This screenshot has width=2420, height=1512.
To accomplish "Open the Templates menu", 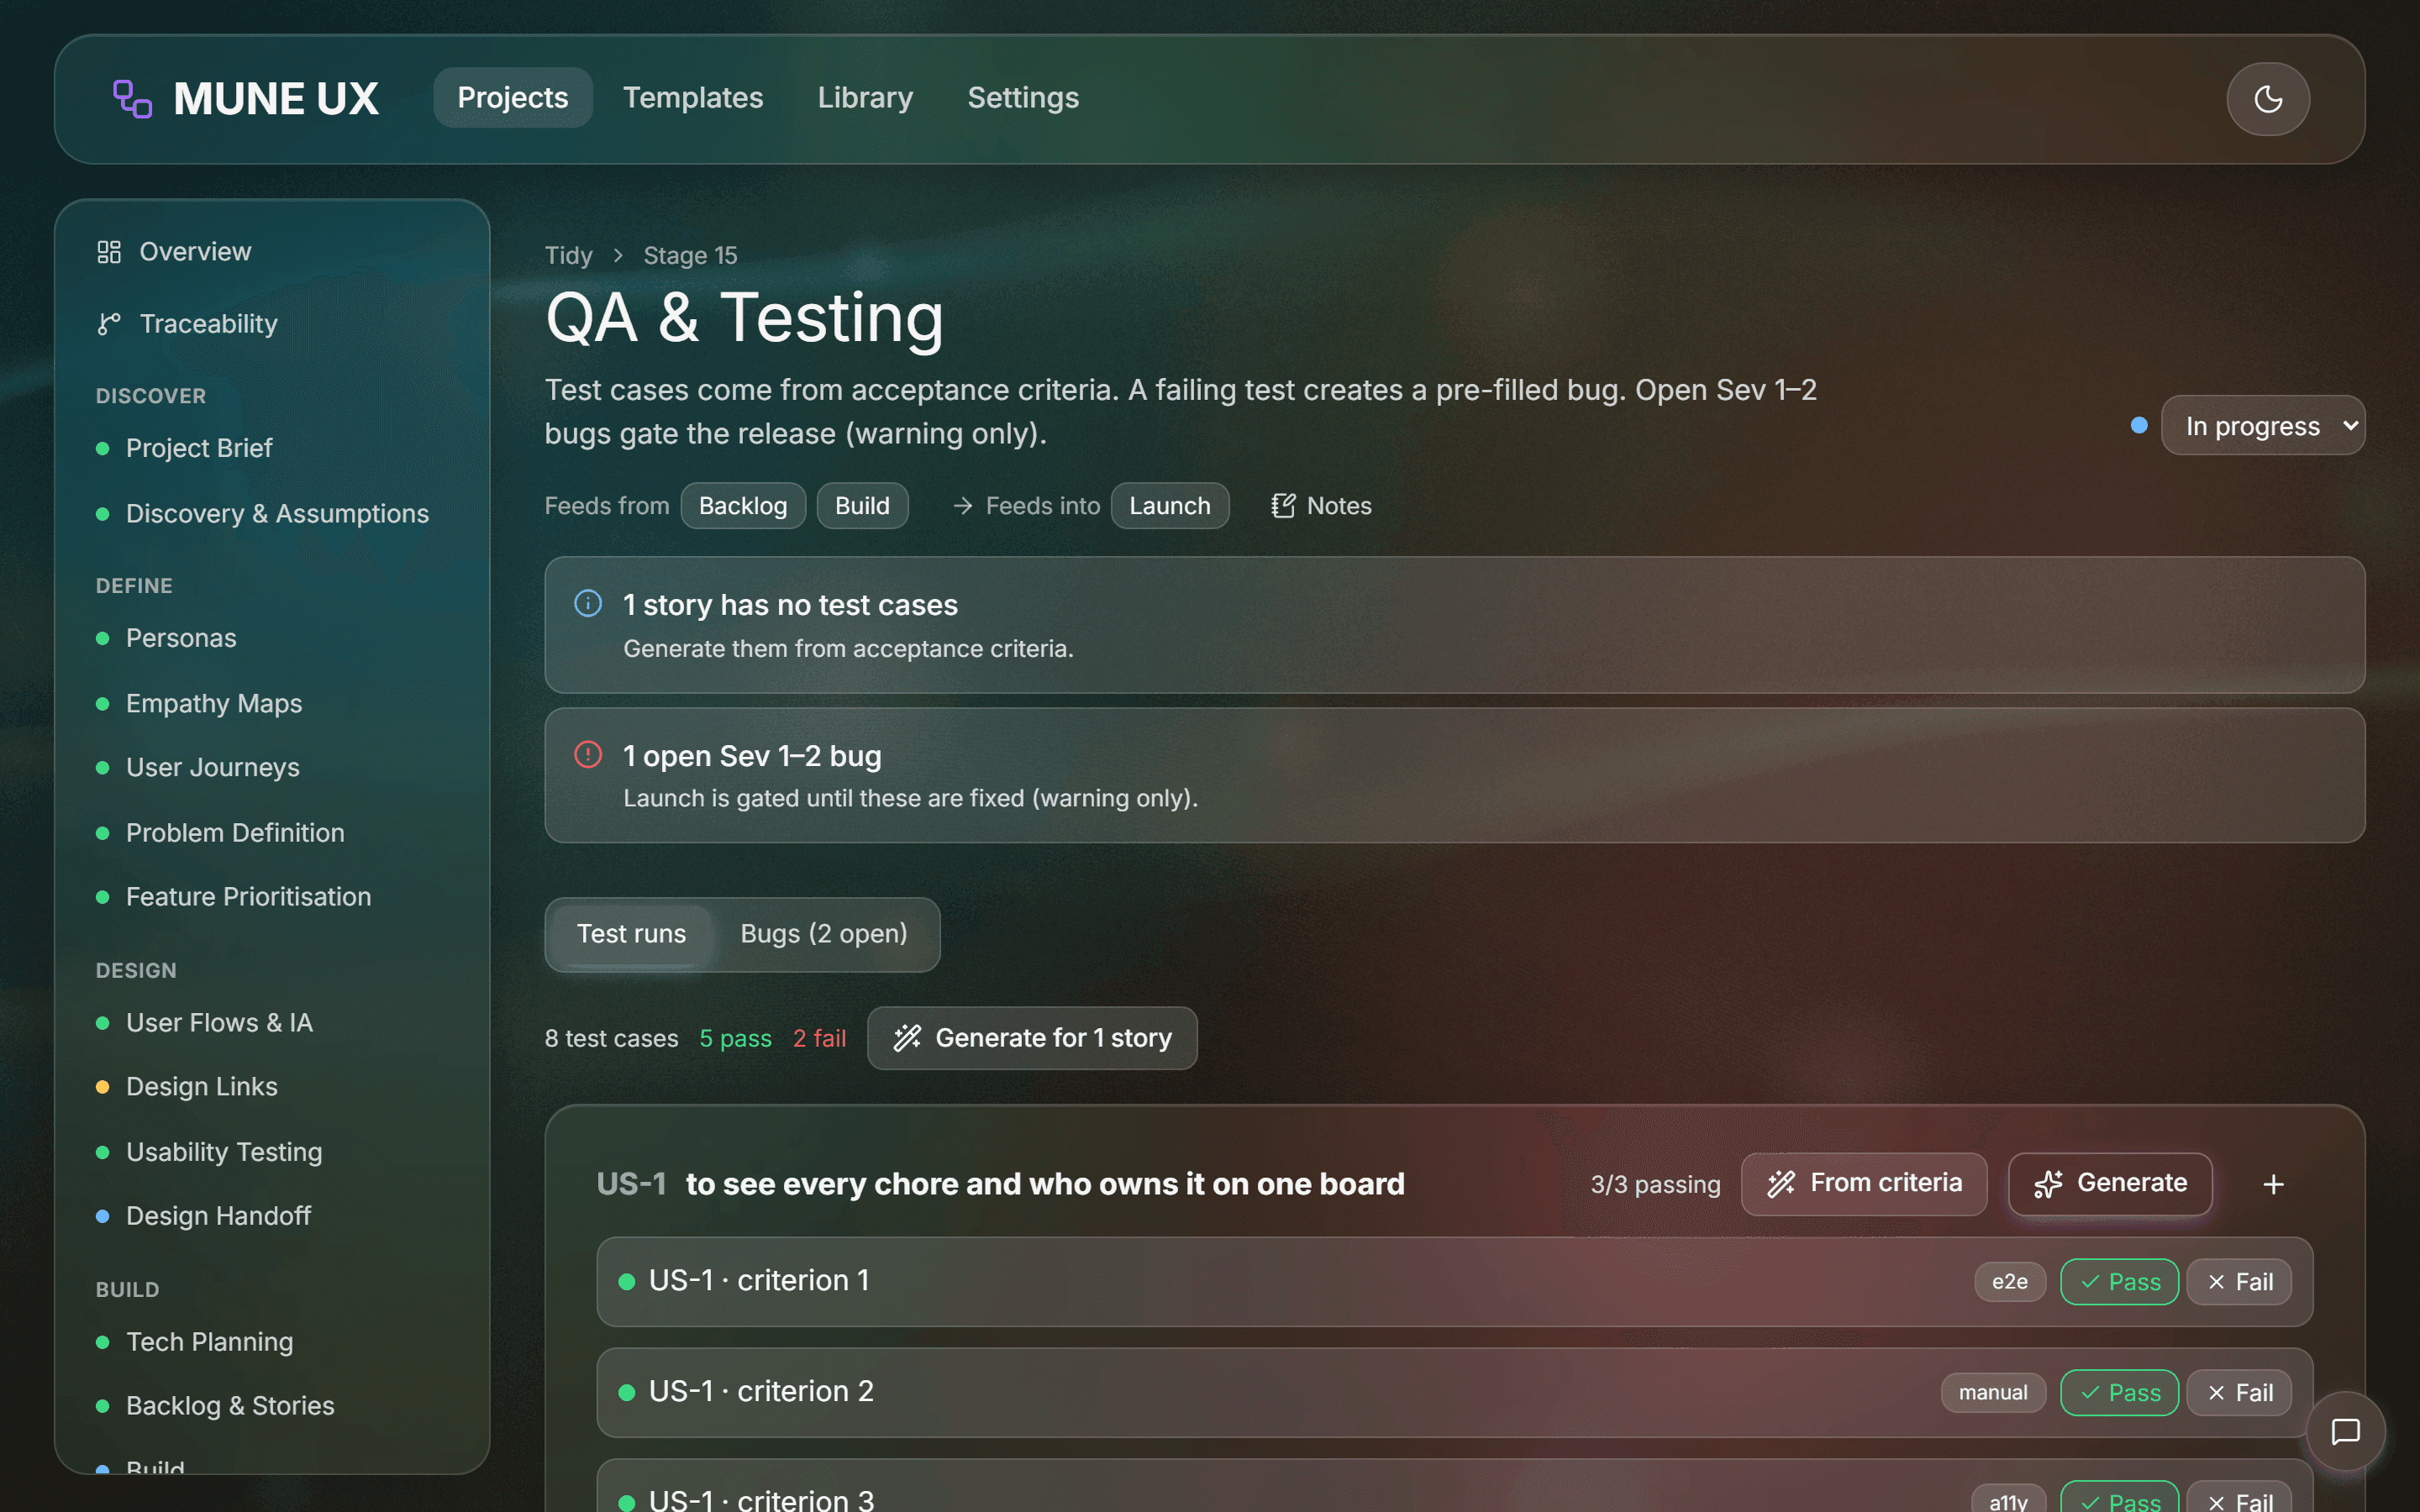I will 693,98.
